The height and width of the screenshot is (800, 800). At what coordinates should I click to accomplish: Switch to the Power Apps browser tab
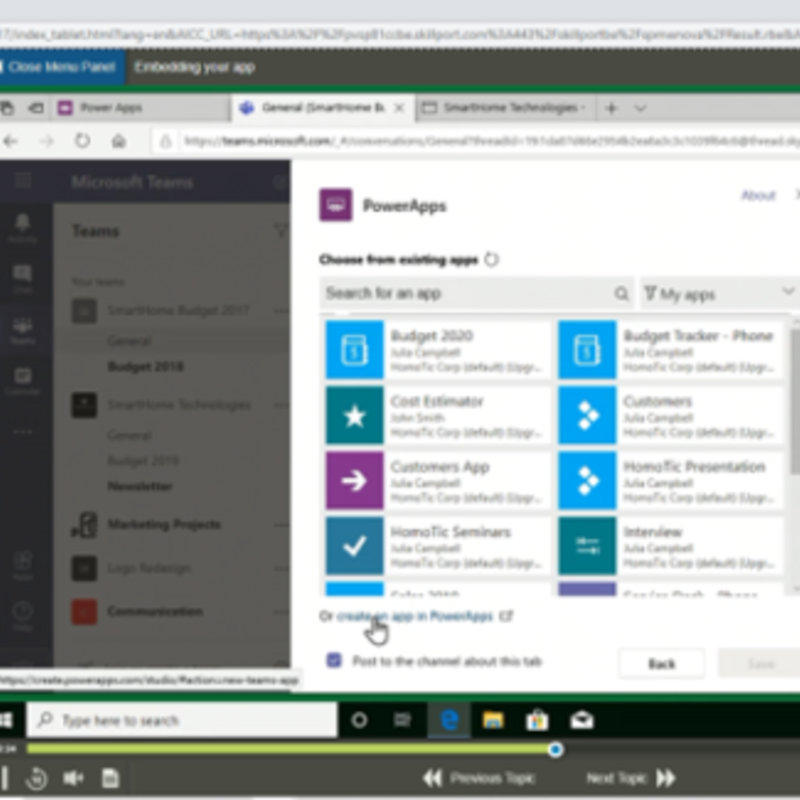[140, 108]
